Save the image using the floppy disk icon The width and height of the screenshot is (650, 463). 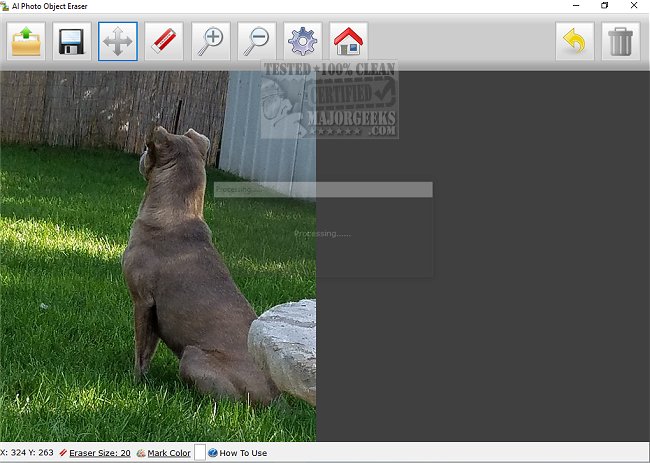coord(72,41)
